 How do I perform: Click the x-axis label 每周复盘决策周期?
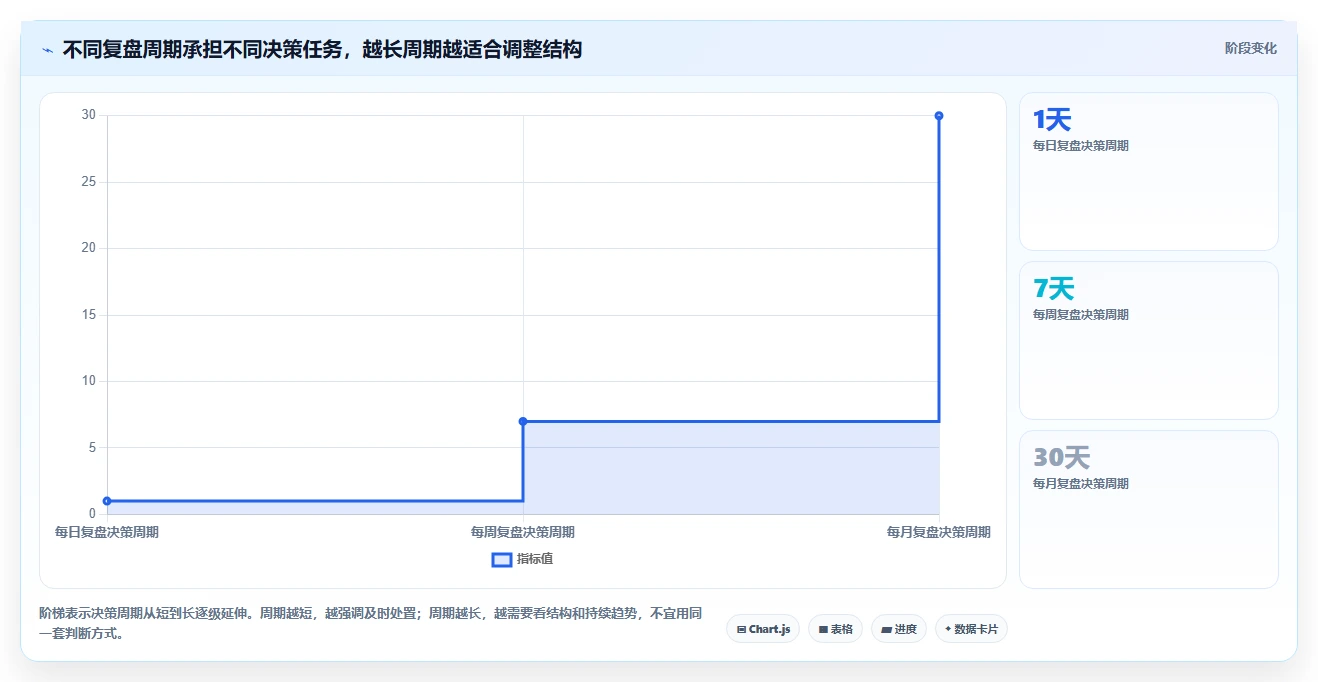click(x=523, y=532)
